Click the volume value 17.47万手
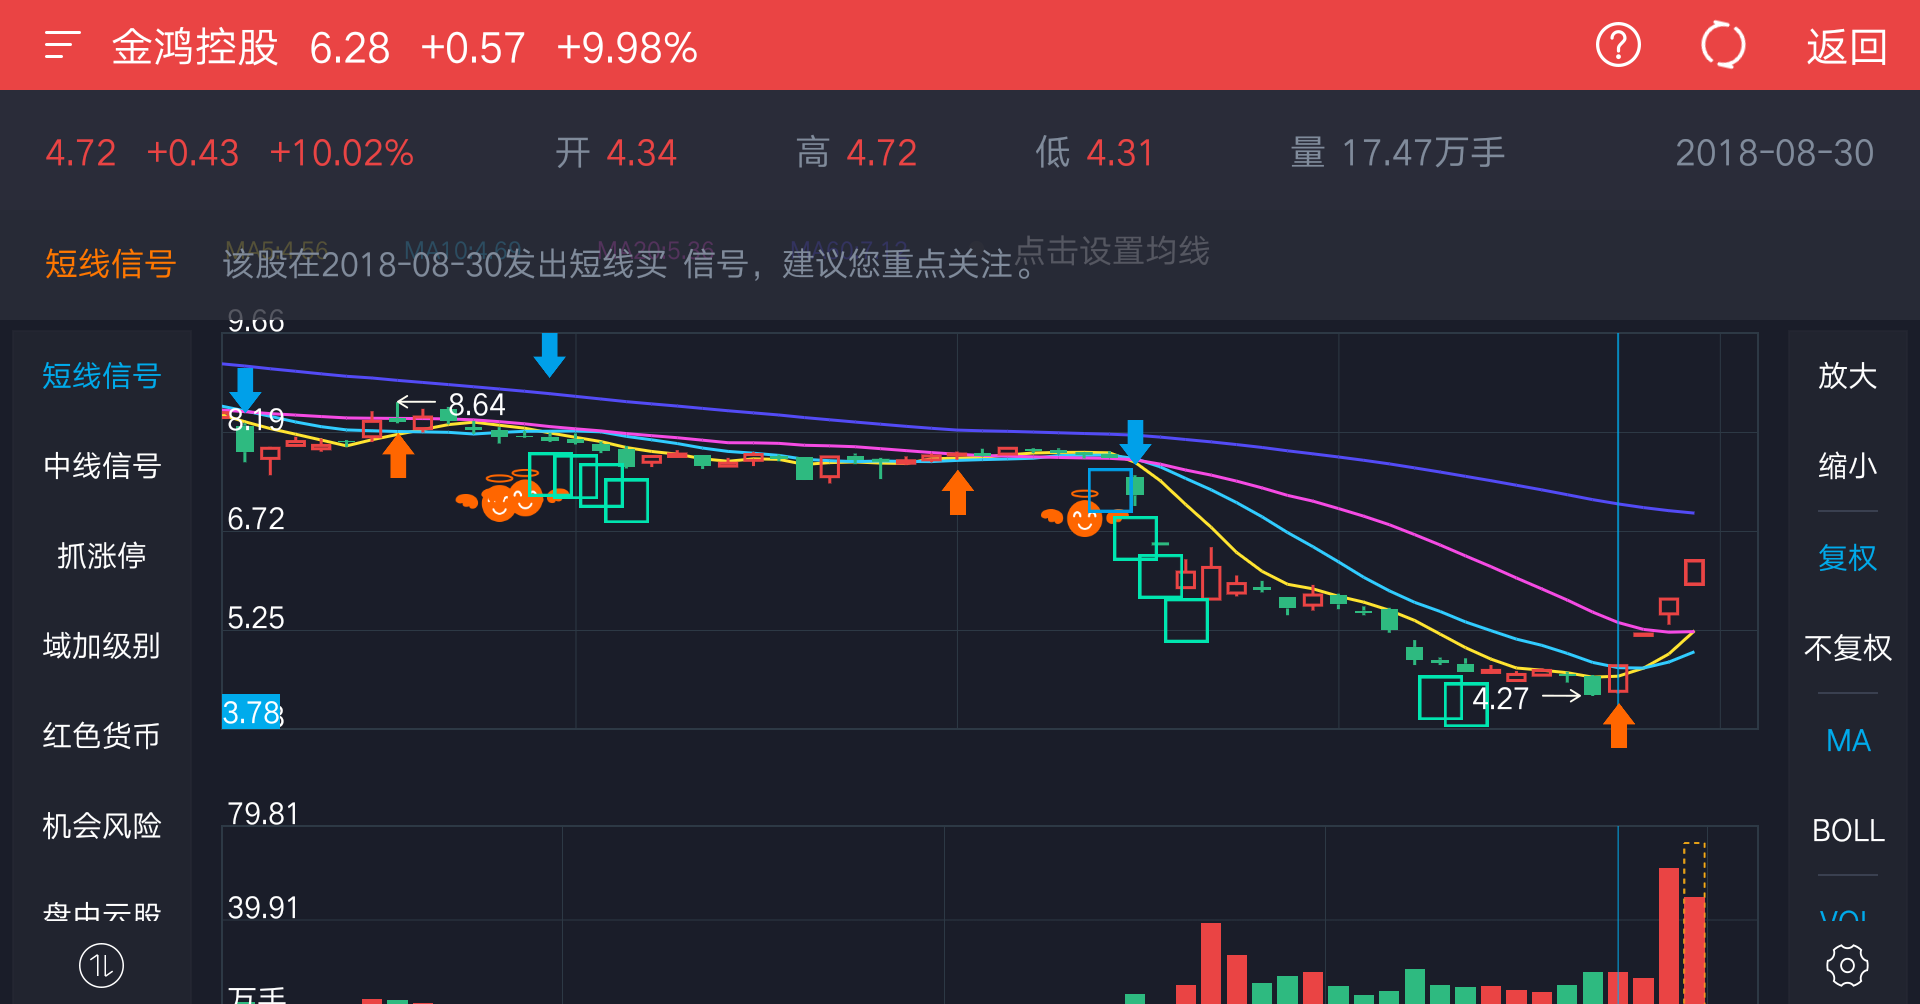This screenshot has width=1920, height=1004. [1422, 153]
